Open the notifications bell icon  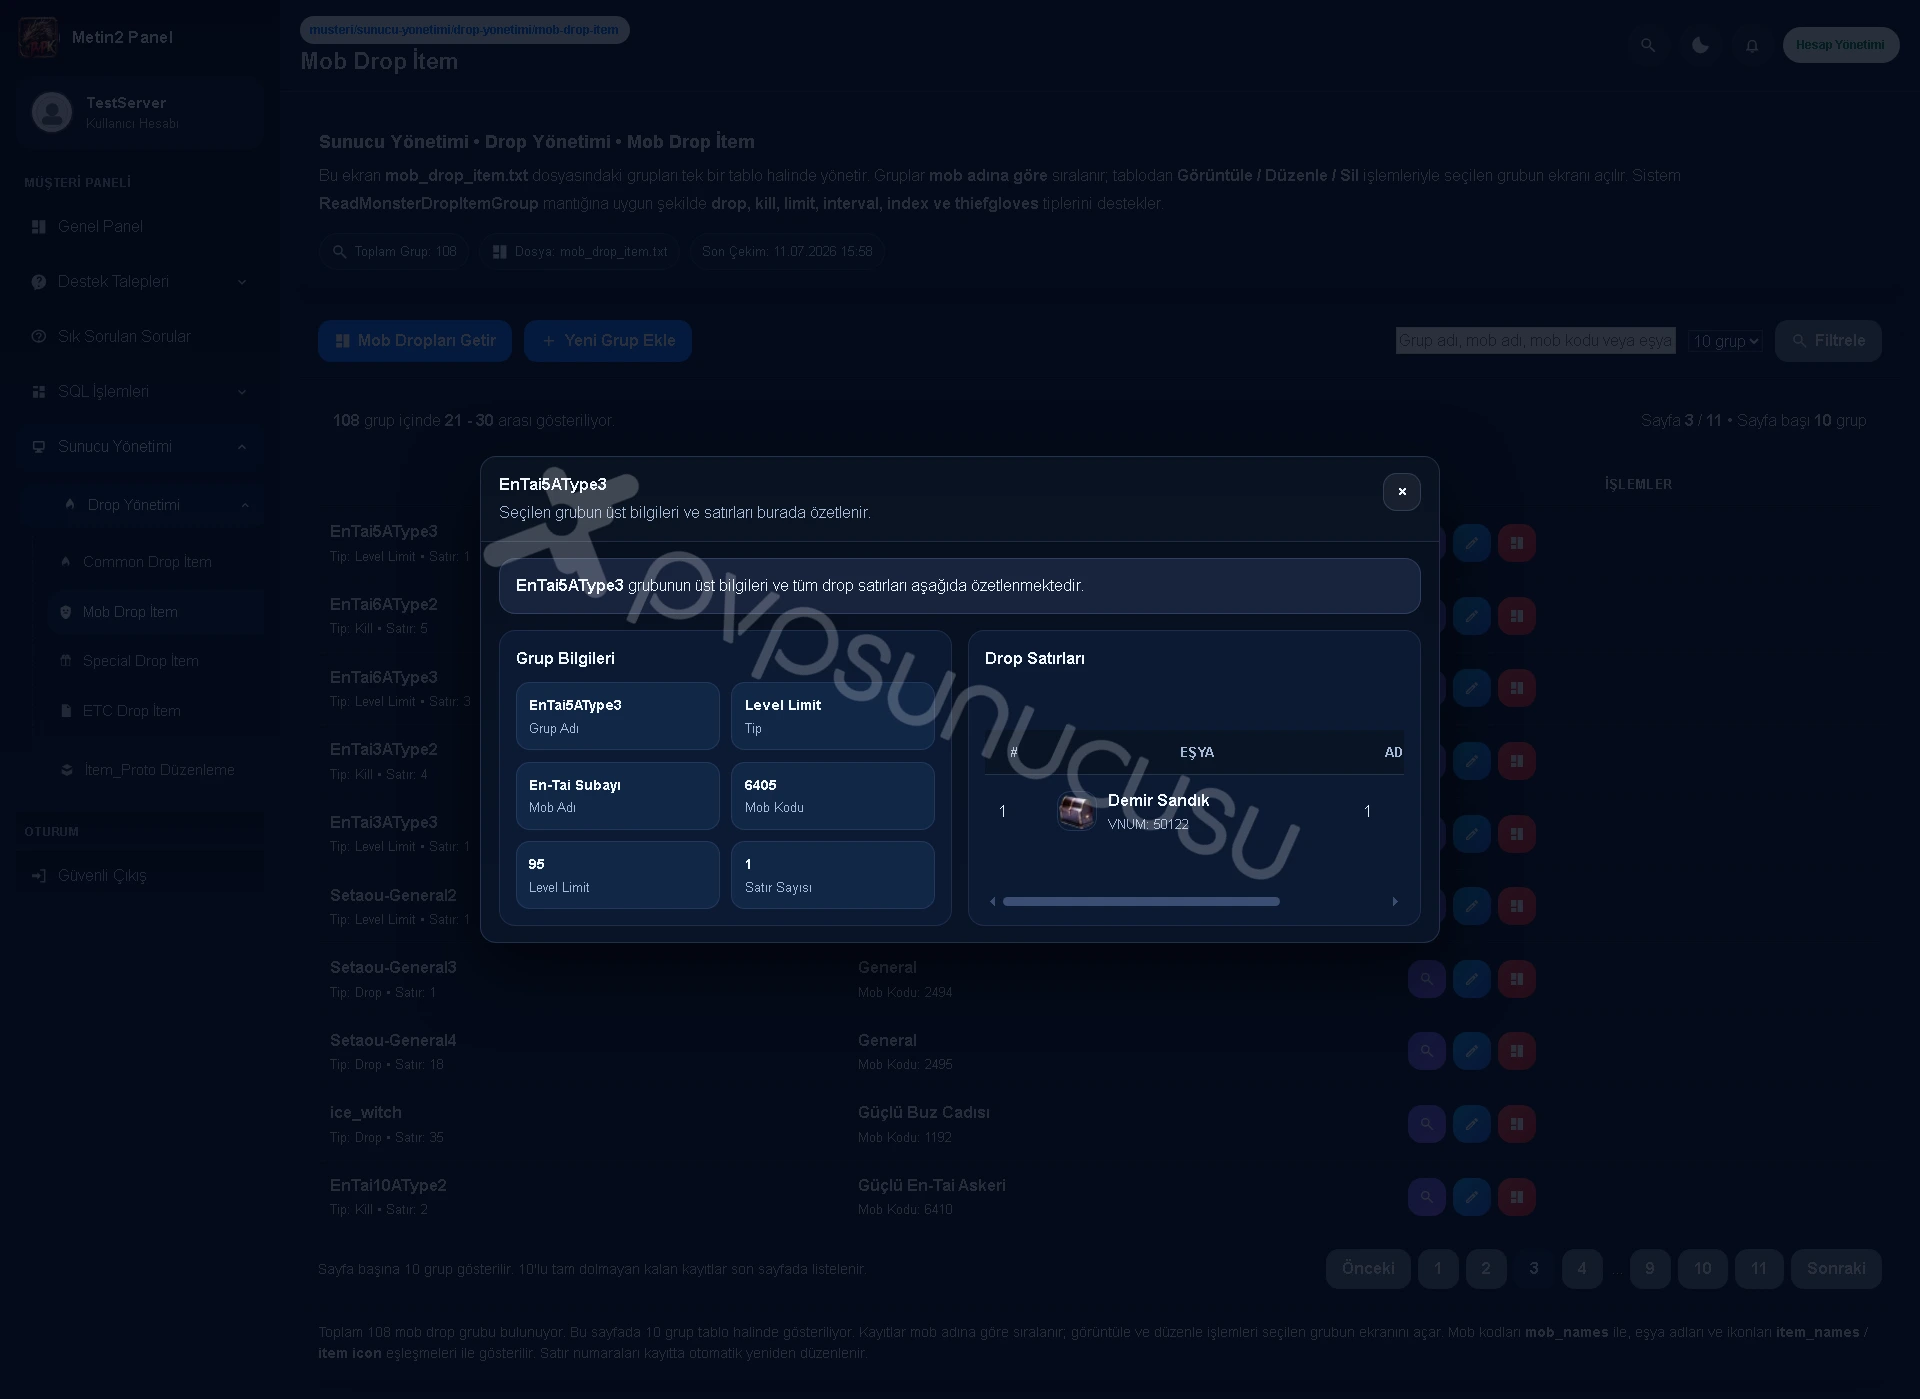pos(1752,45)
